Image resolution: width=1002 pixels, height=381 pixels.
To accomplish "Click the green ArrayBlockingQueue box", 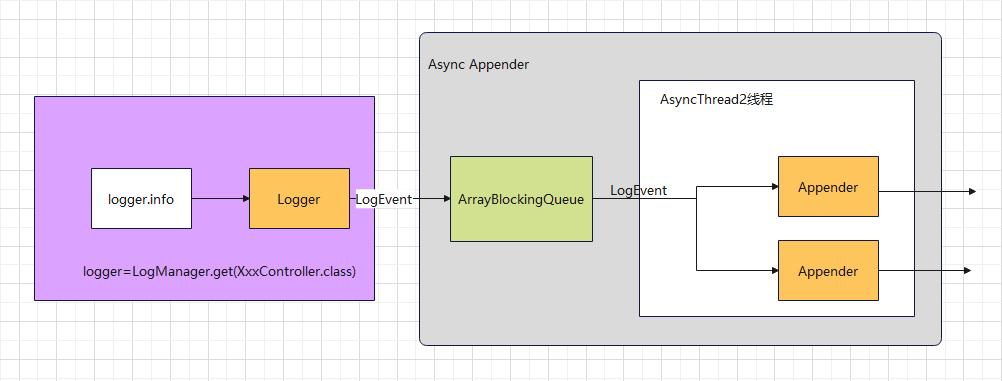I will tap(521, 199).
